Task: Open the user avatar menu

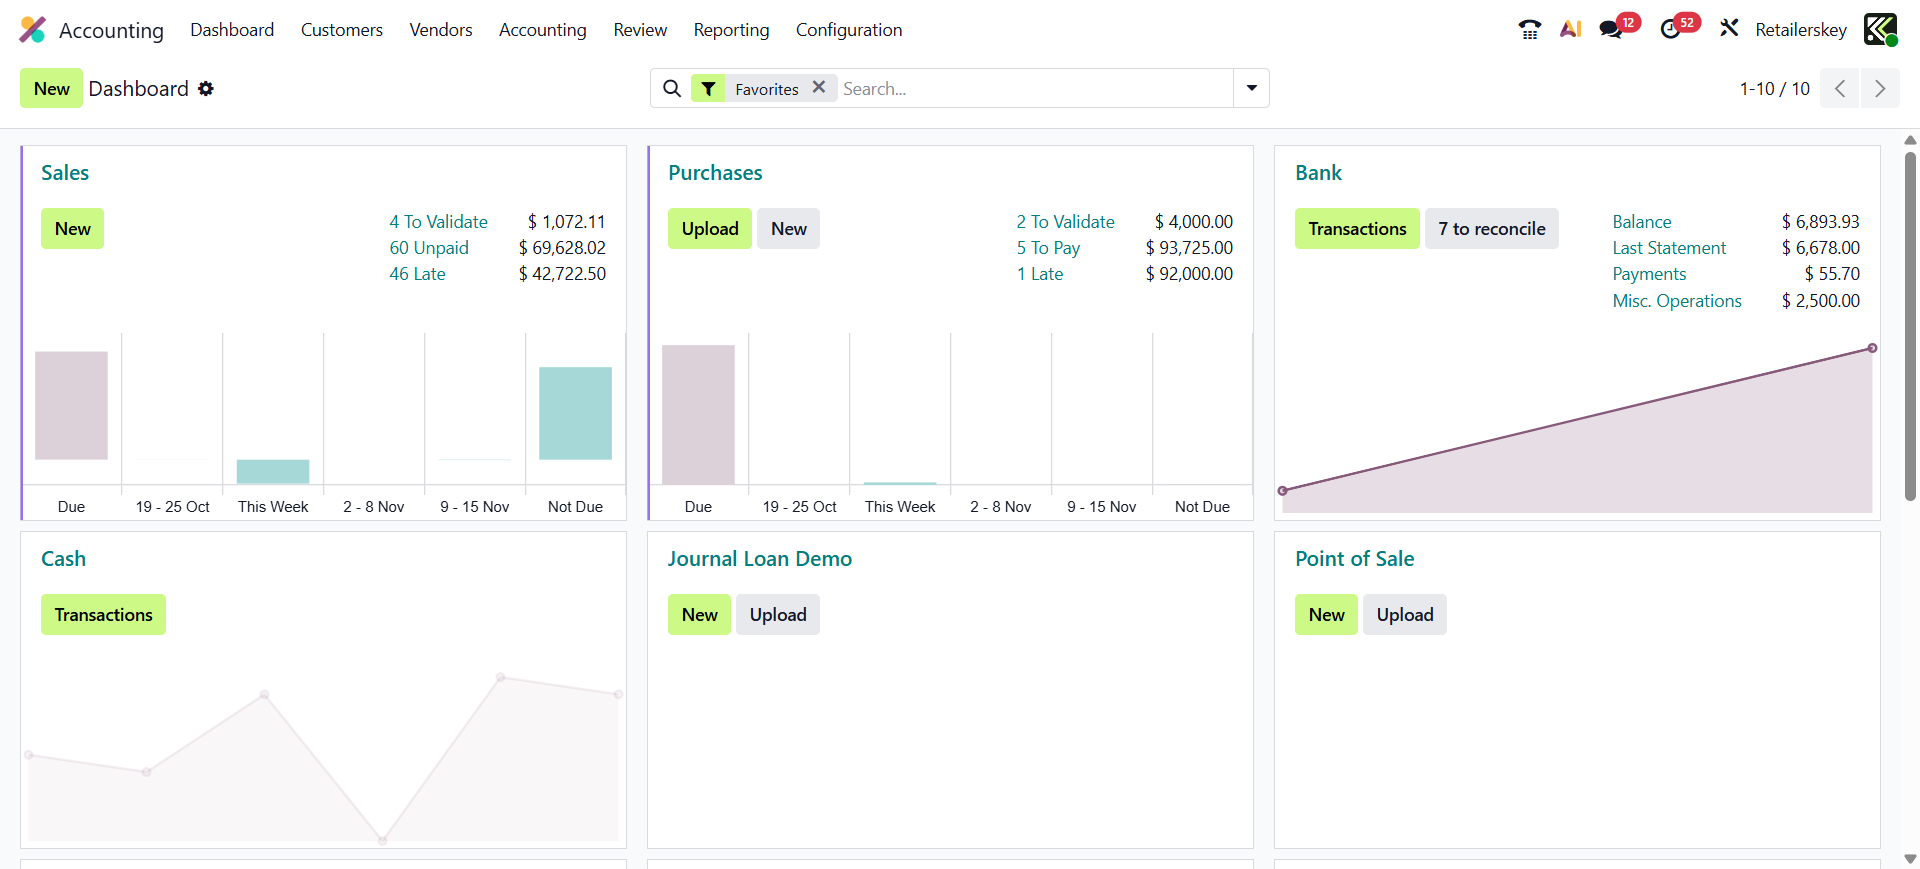Action: tap(1880, 30)
